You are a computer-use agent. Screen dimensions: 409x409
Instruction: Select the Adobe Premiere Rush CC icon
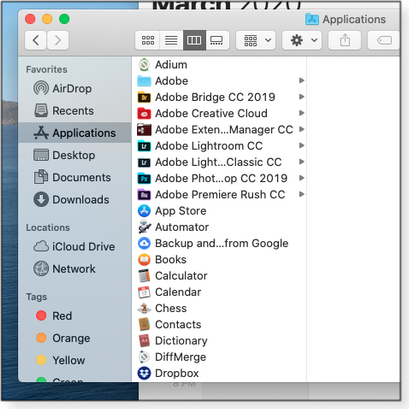(x=144, y=195)
